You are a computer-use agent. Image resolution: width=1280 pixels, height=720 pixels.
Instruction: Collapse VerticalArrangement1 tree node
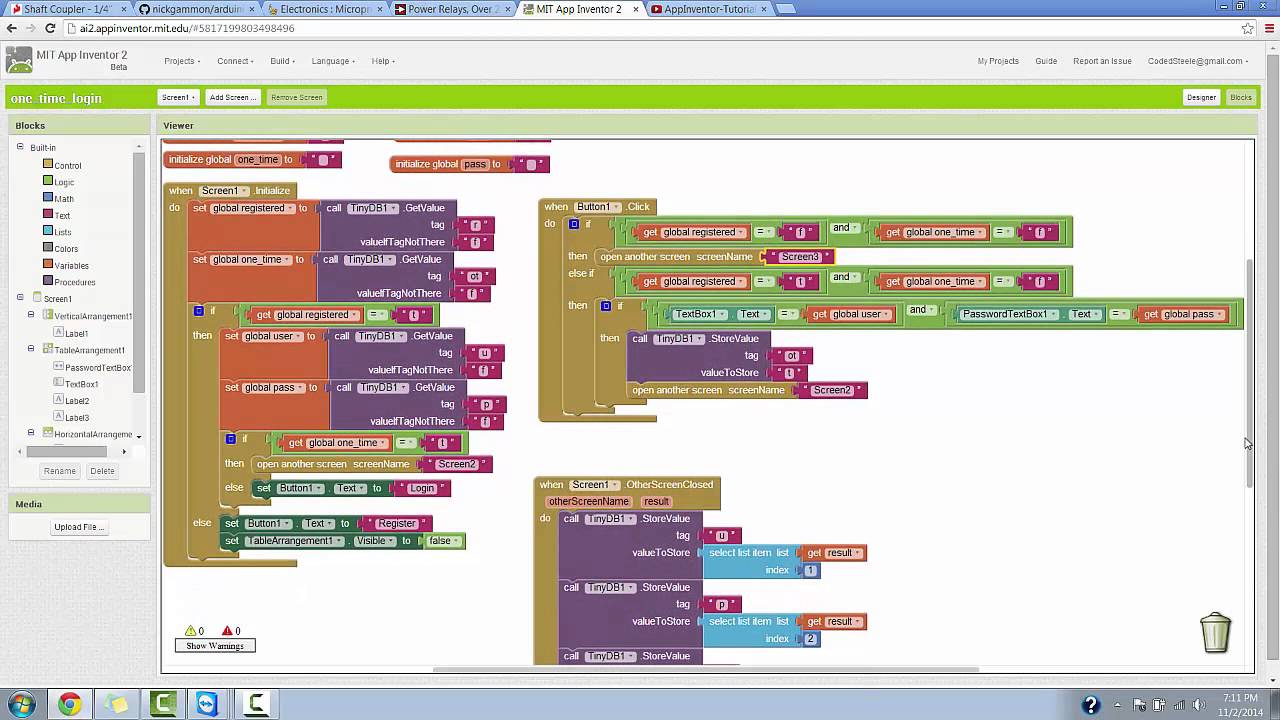[31, 315]
